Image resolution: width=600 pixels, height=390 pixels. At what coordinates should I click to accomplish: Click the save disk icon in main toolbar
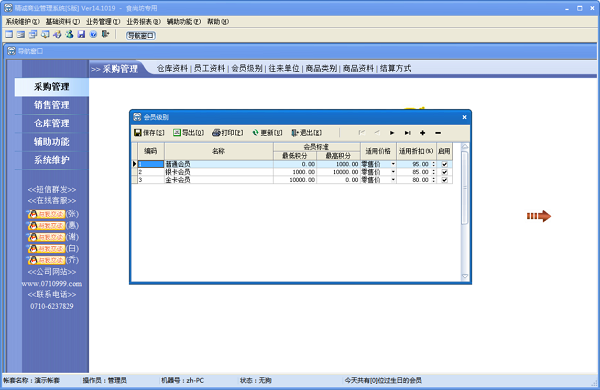(x=81, y=34)
